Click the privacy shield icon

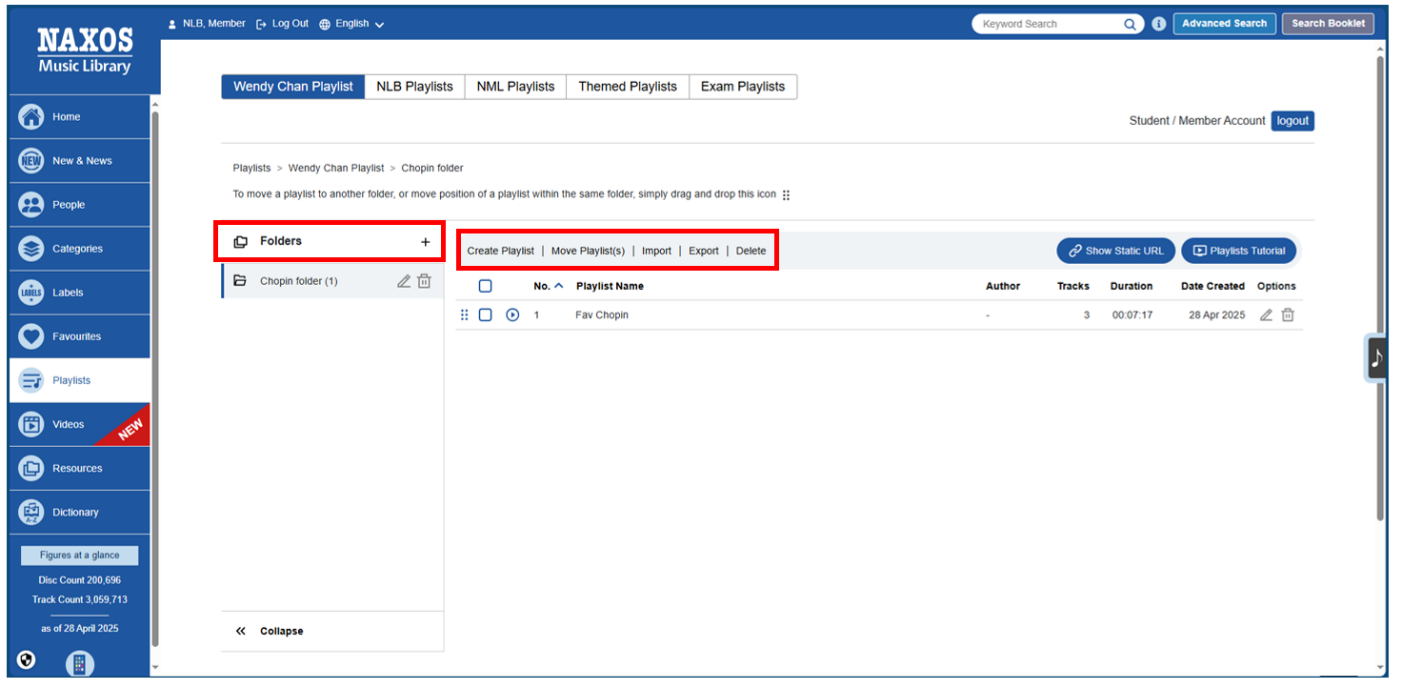click(x=27, y=659)
